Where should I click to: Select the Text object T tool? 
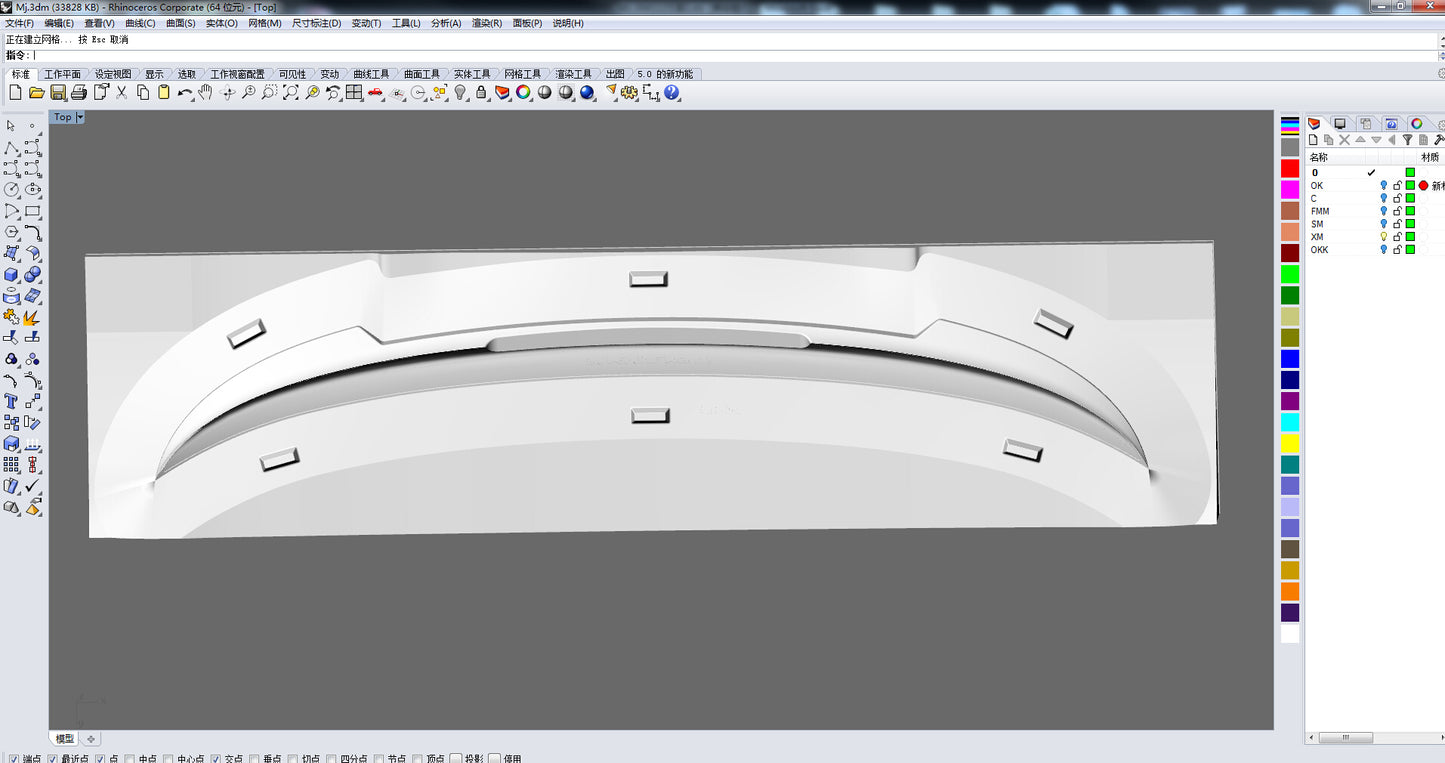11,401
